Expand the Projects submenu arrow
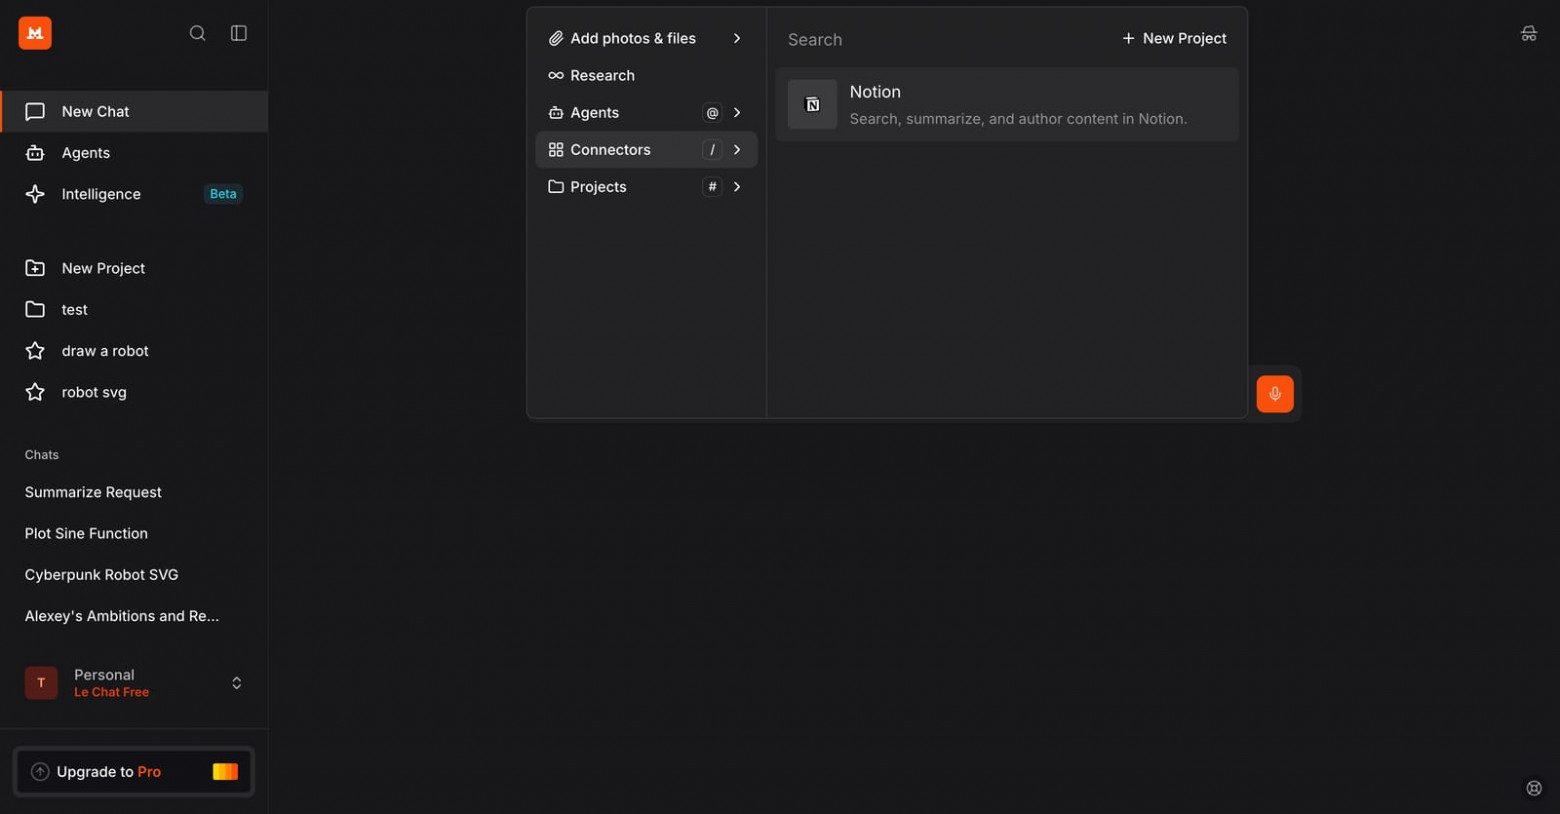This screenshot has width=1560, height=814. click(737, 187)
